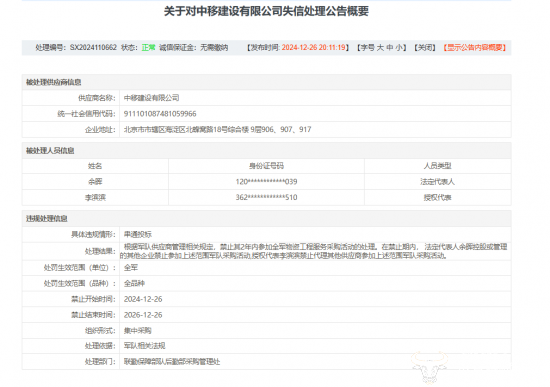Click the 具体违规情形 label

point(93,234)
